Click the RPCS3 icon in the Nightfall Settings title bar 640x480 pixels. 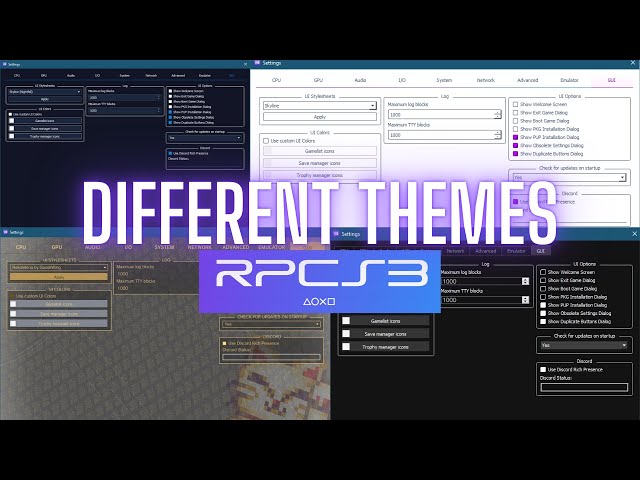pos(5,64)
